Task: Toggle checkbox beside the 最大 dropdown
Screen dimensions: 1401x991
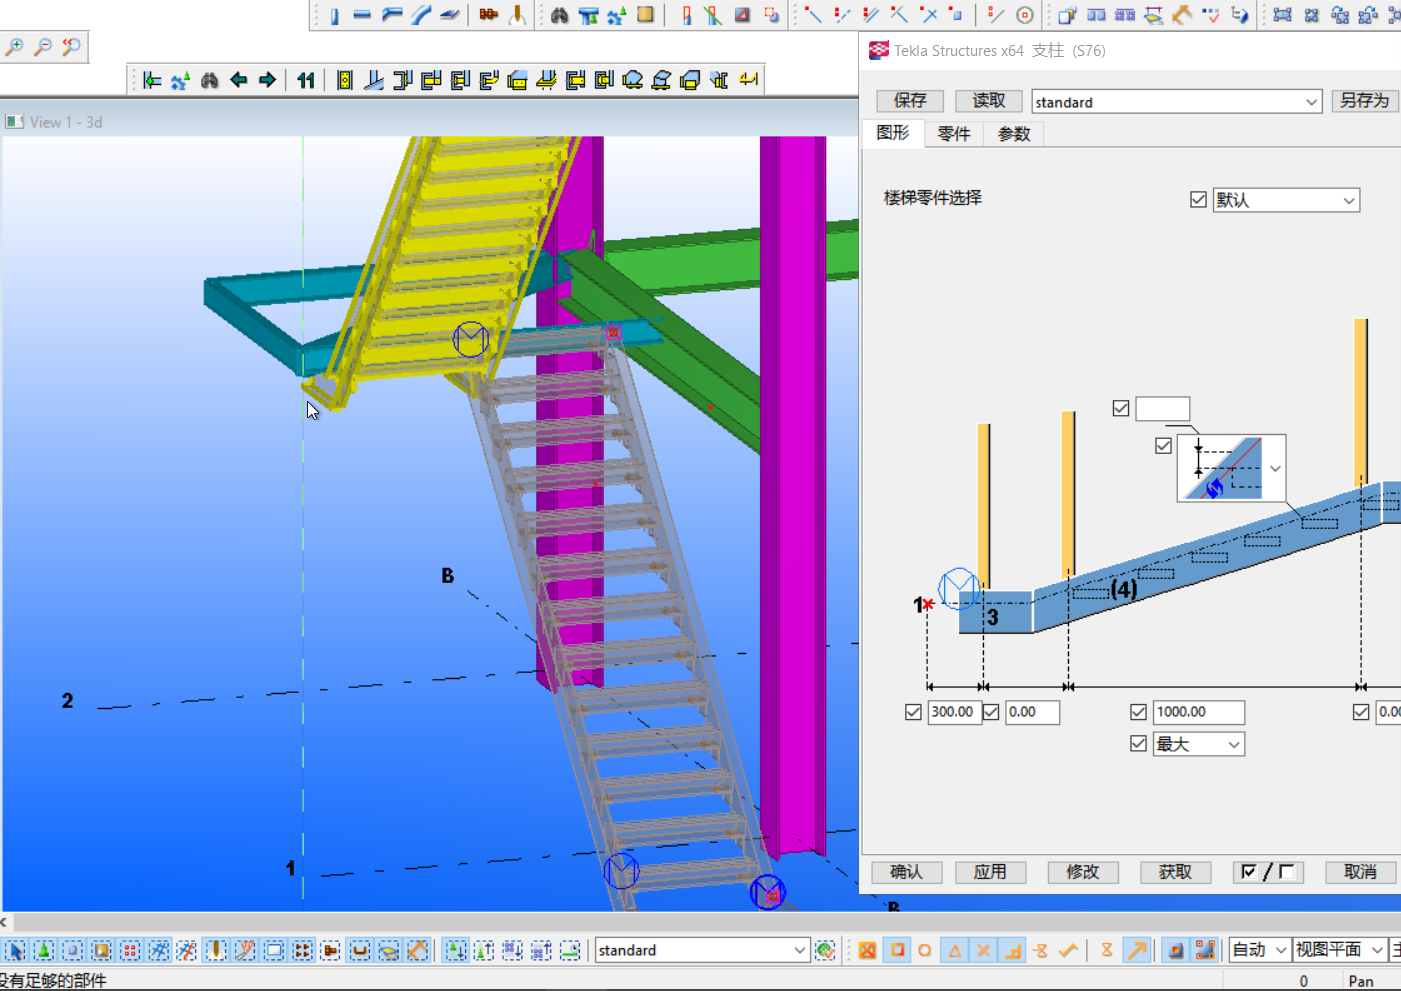Action: [x=1138, y=744]
